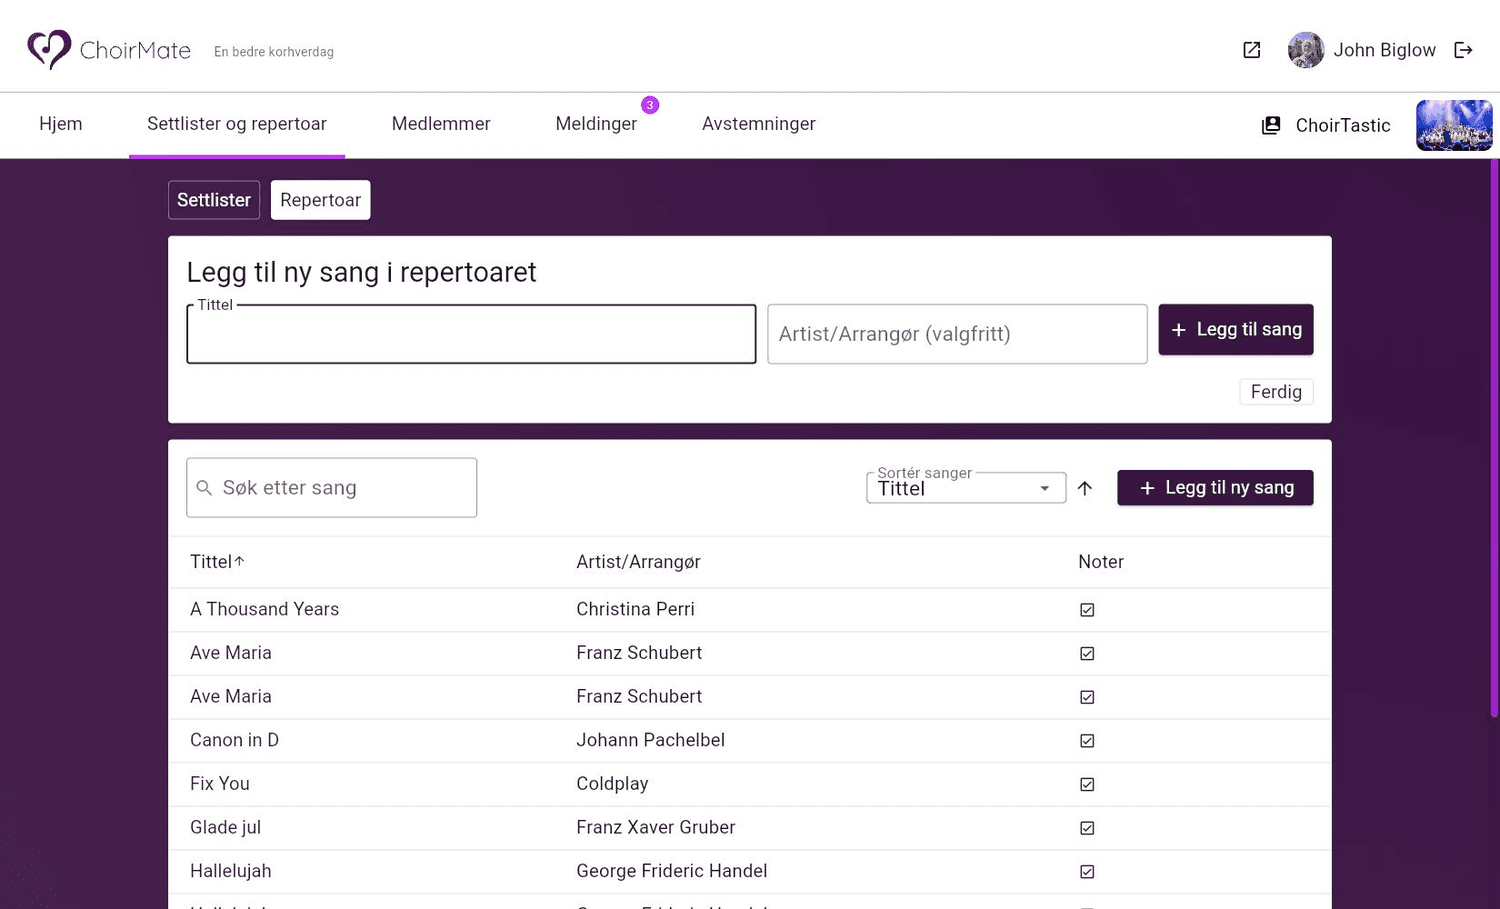
Task: Click the Ferdig button
Action: 1276,392
